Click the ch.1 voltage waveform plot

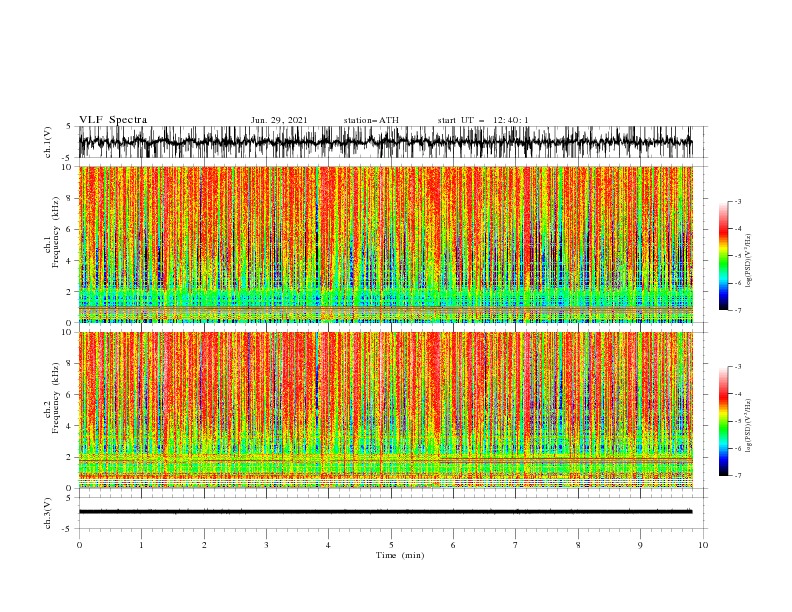pos(385,142)
